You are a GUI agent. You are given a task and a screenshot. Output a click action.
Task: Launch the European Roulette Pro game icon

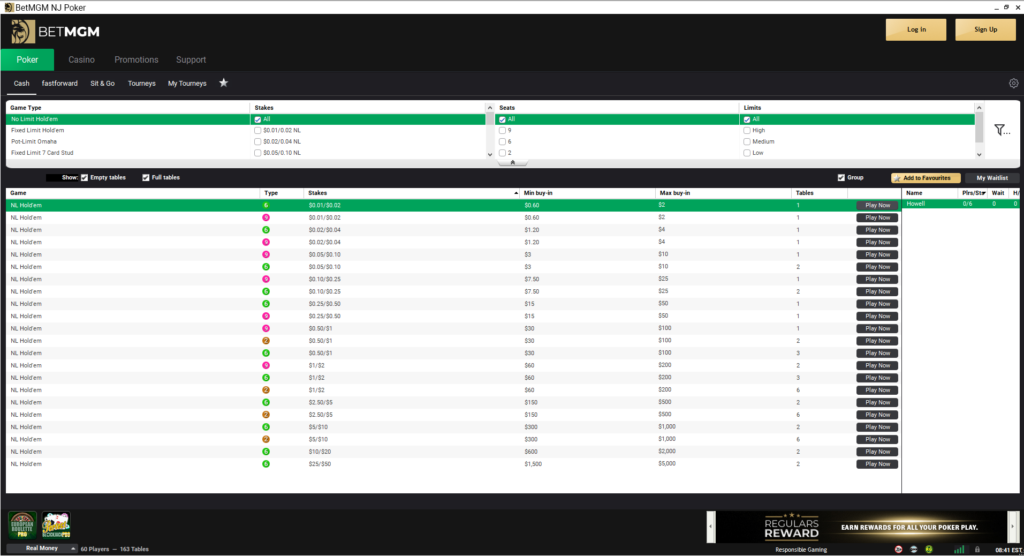click(22, 525)
